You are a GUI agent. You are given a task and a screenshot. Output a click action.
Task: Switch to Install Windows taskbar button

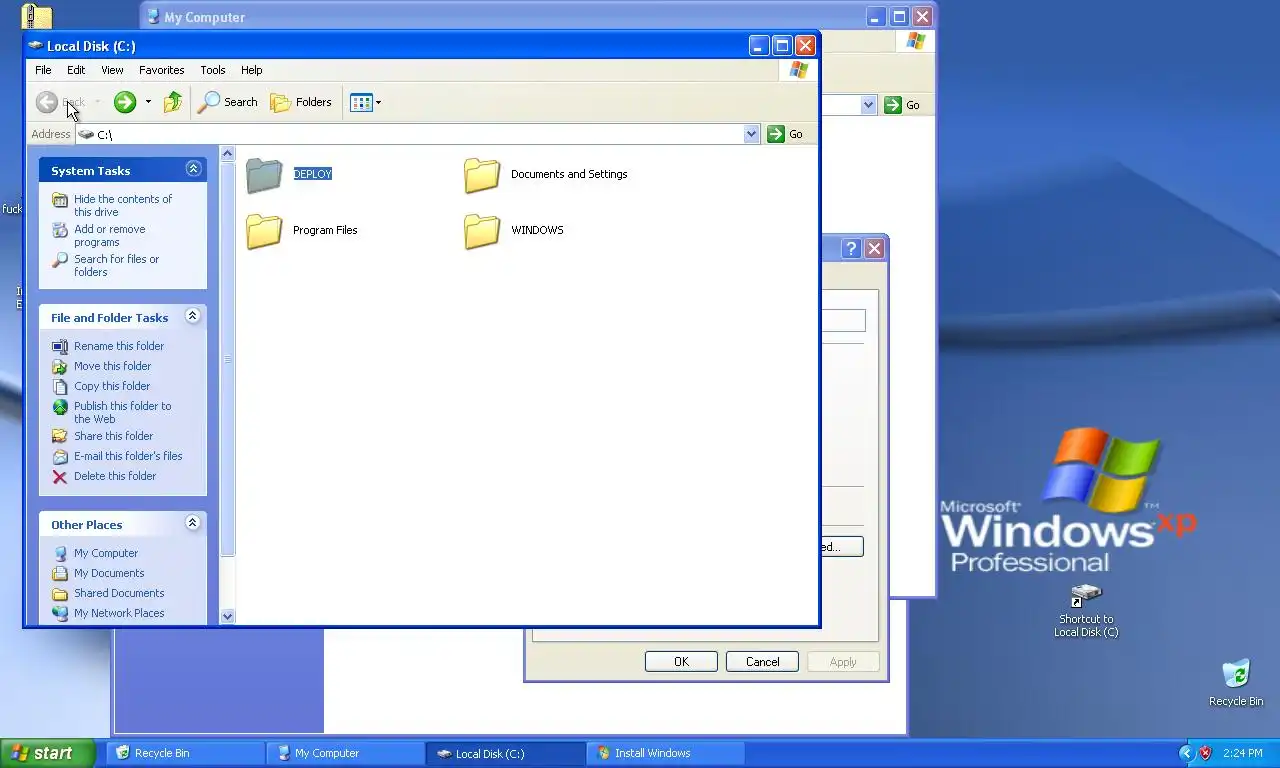pyautogui.click(x=665, y=753)
